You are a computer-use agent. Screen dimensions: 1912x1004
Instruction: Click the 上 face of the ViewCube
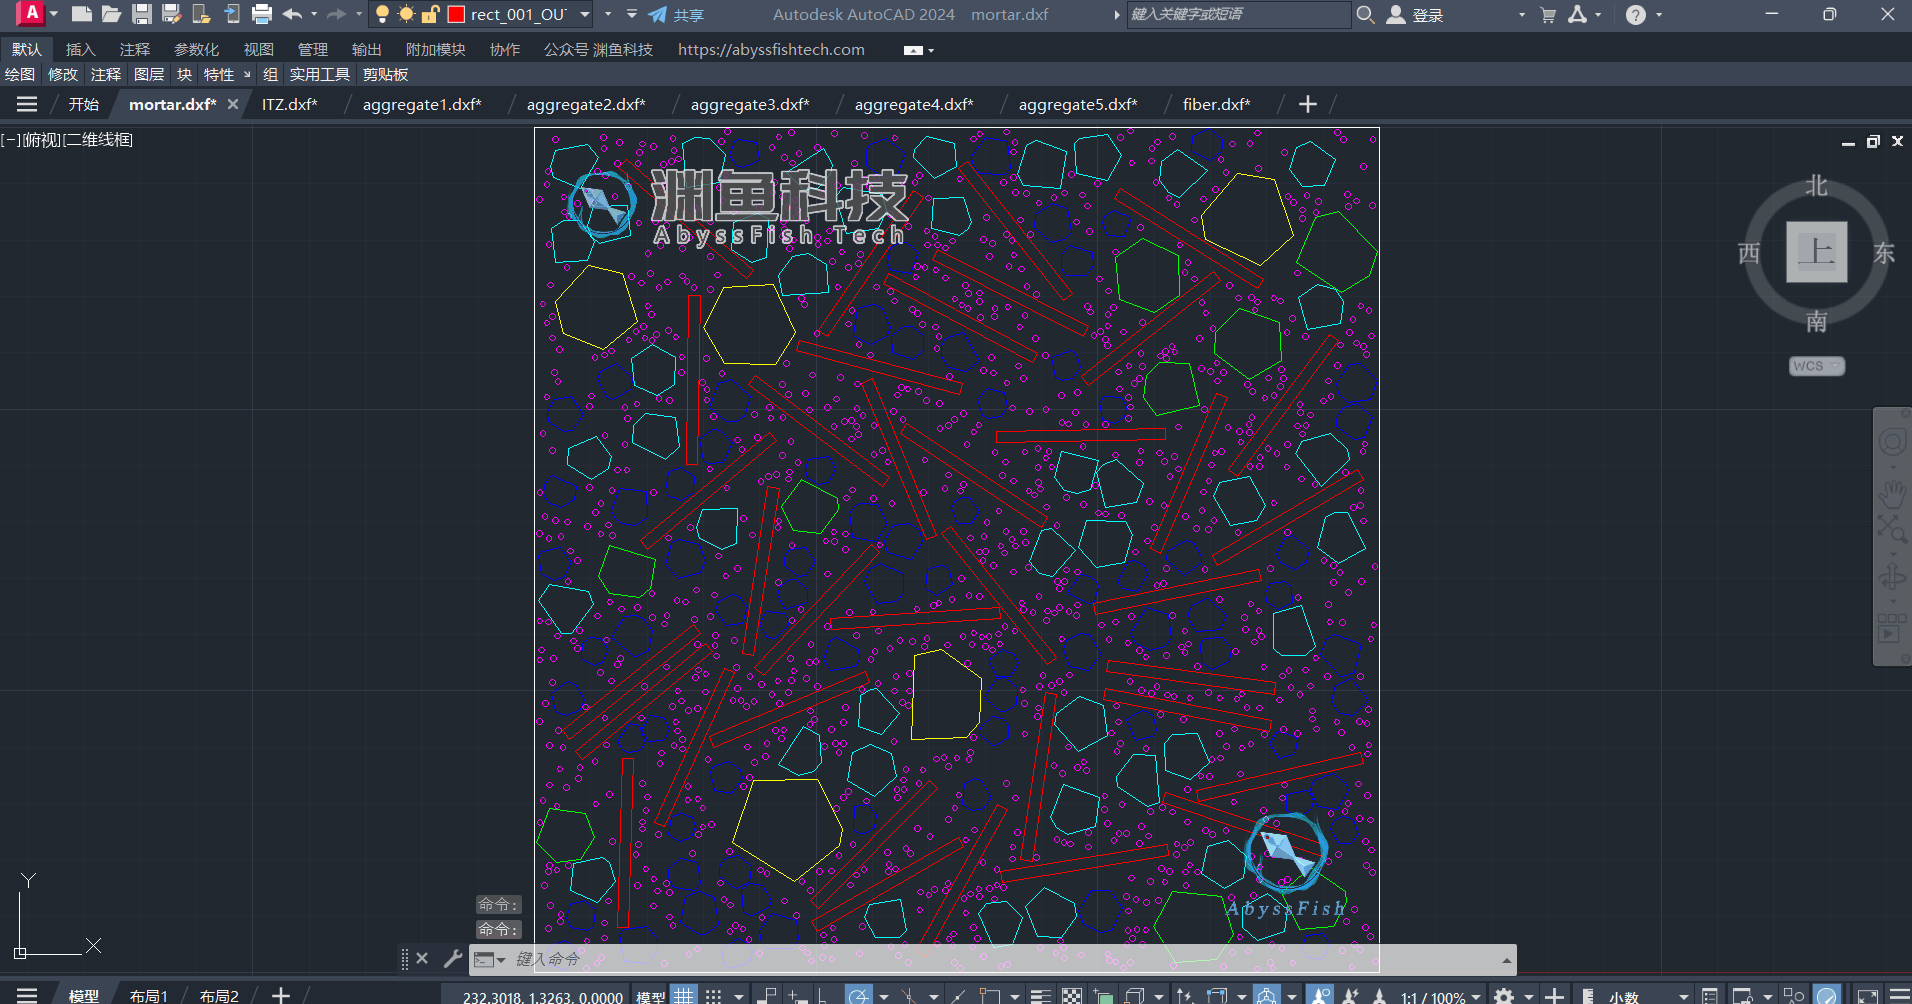click(1816, 252)
